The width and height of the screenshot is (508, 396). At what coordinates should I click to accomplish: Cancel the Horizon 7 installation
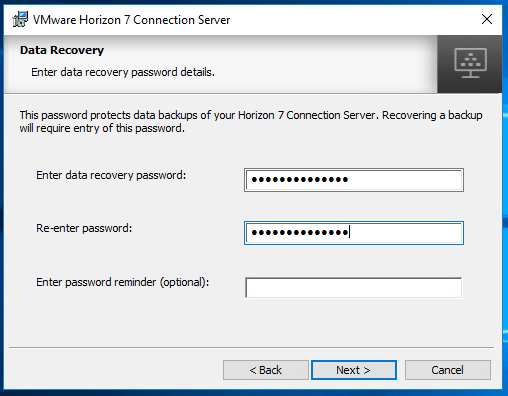coord(448,370)
